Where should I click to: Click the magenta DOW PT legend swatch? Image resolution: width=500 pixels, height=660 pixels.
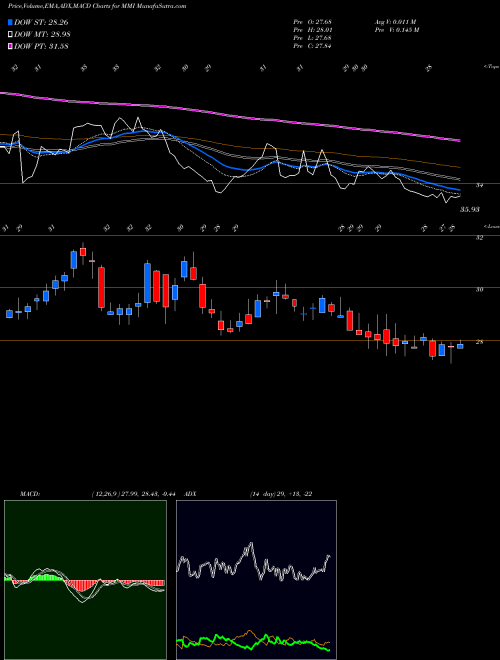(x=11, y=47)
